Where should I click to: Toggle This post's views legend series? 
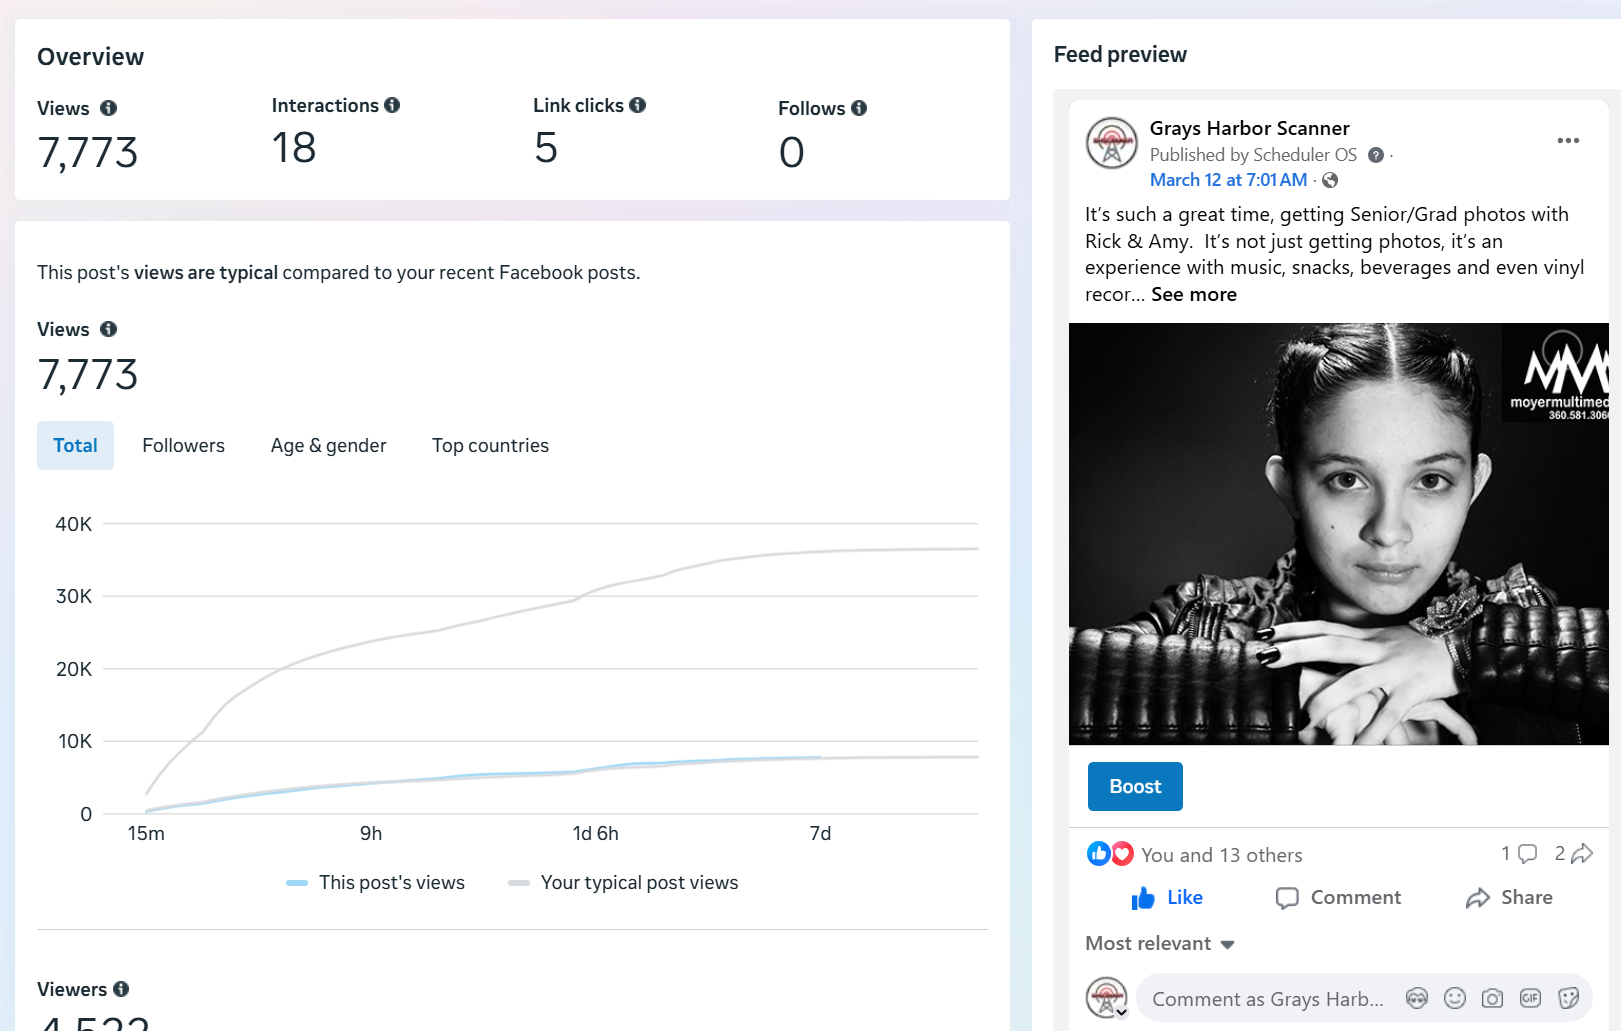pos(376,883)
